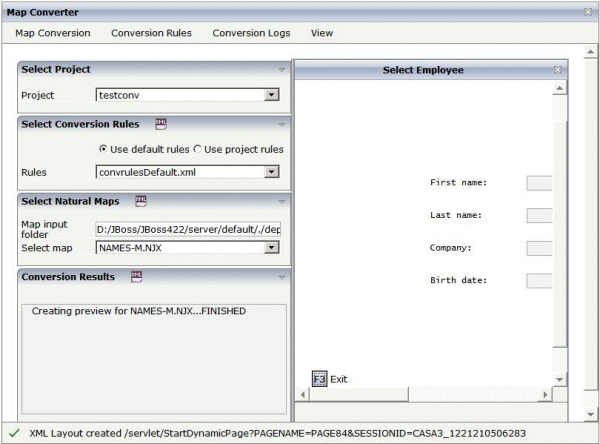Screen dimensions: 600x444
Task: Collapse the Select Conversion Rules section
Action: point(282,124)
